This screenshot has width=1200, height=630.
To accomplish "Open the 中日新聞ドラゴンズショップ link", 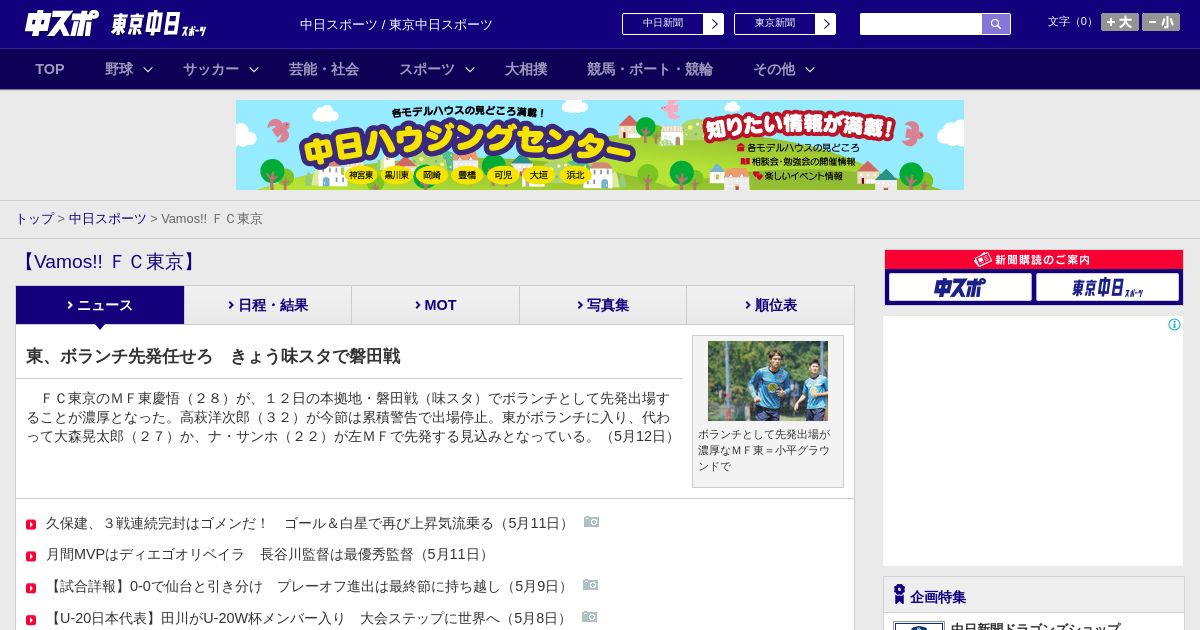I will [x=1035, y=627].
